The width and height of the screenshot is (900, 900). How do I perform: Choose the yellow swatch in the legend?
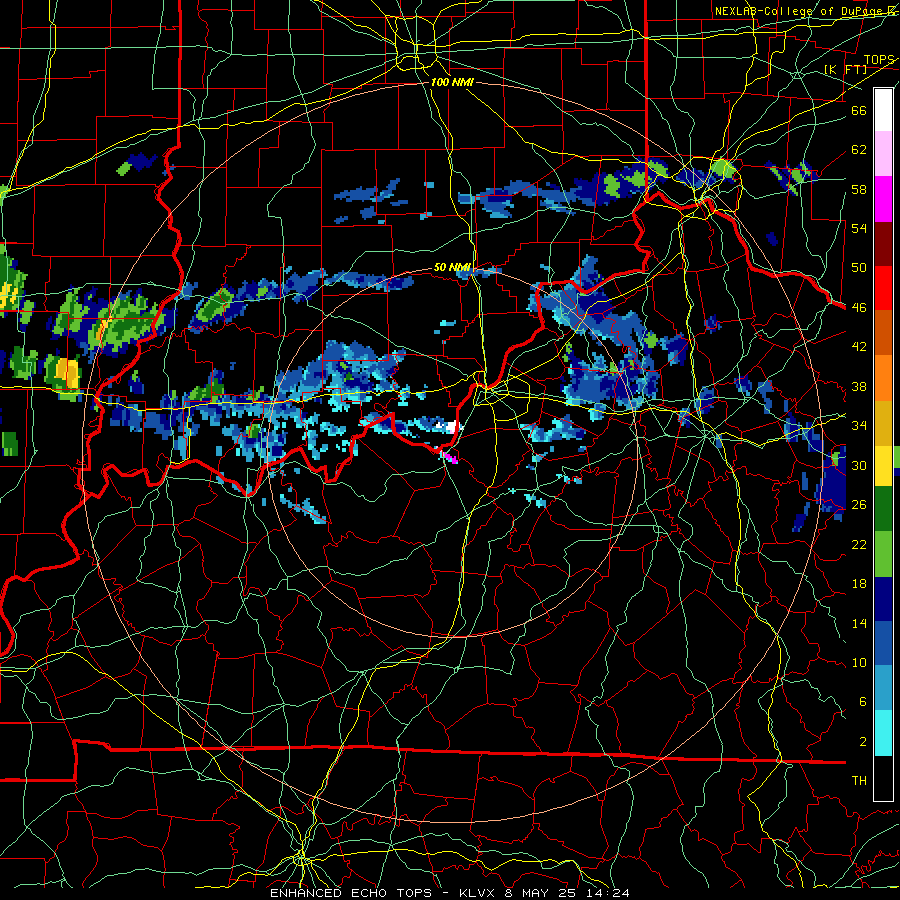(883, 465)
